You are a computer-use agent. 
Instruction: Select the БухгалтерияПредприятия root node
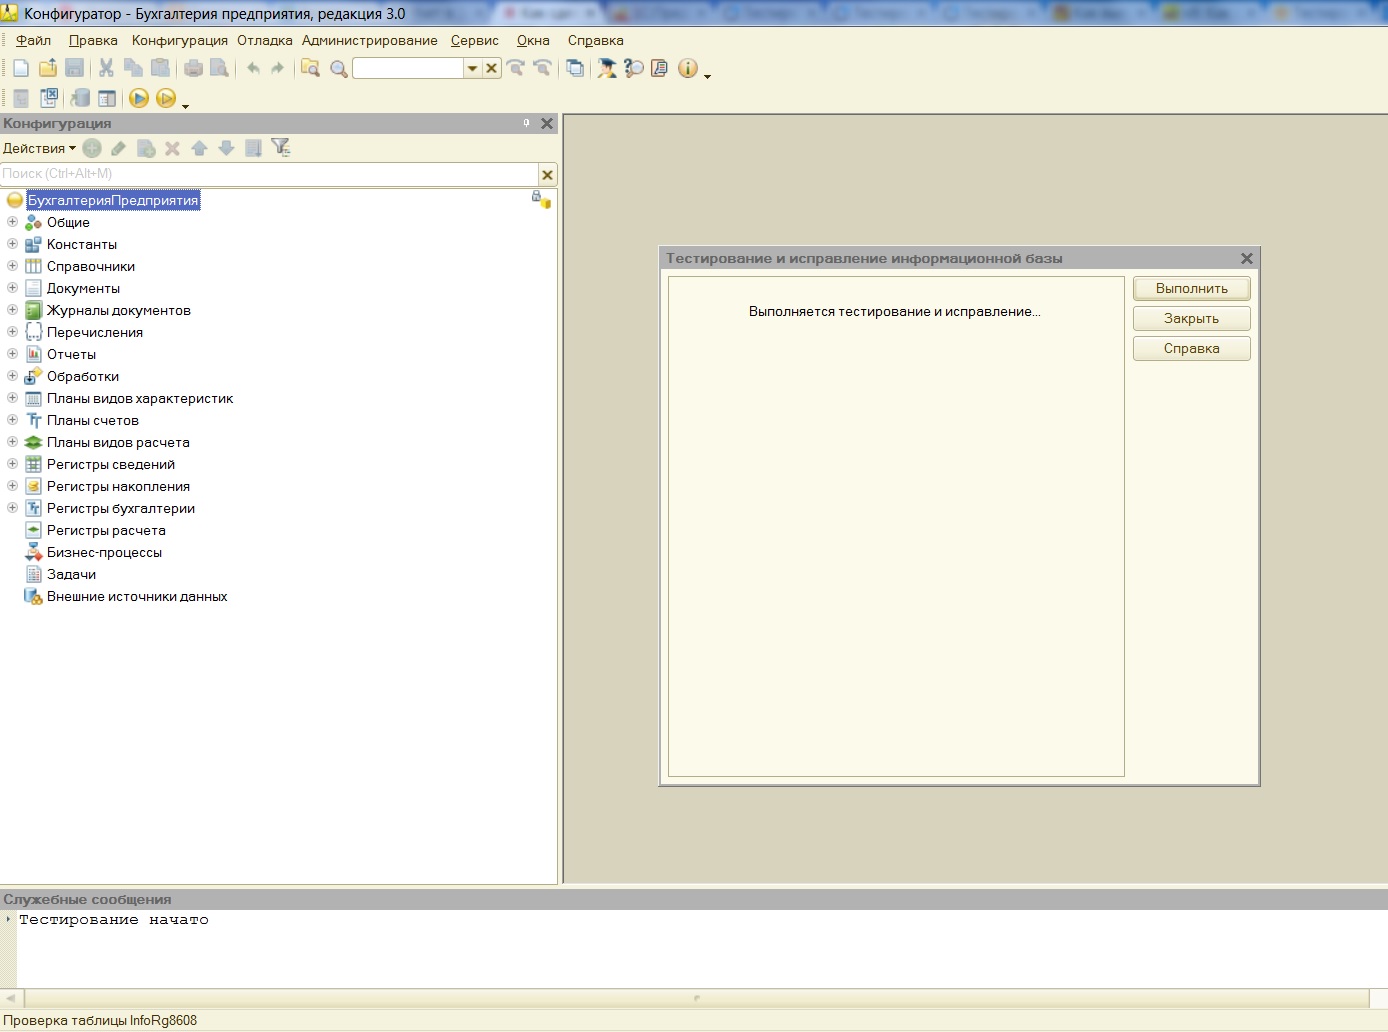click(x=113, y=200)
